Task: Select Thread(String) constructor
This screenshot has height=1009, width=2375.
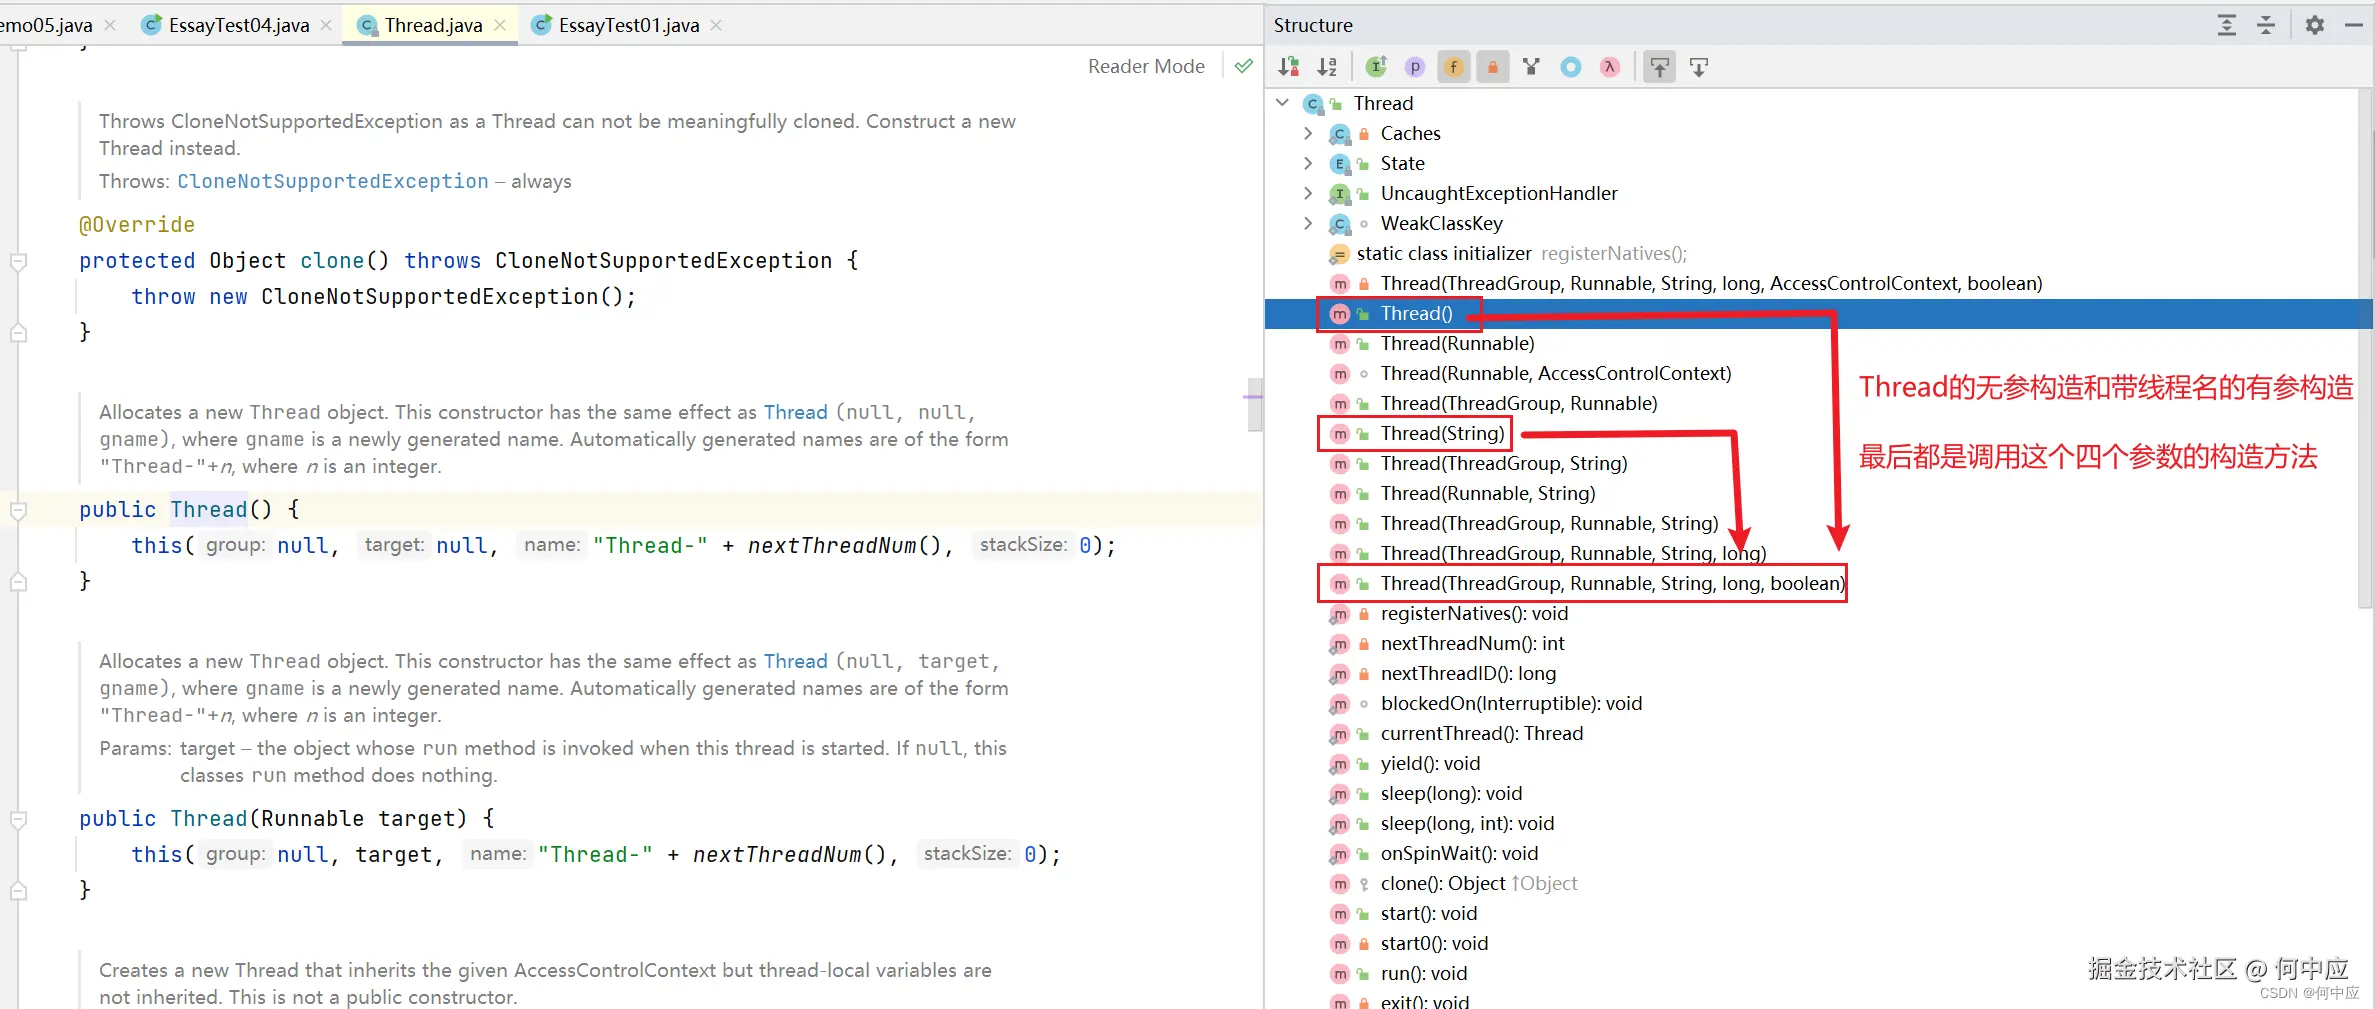Action: 1442,433
